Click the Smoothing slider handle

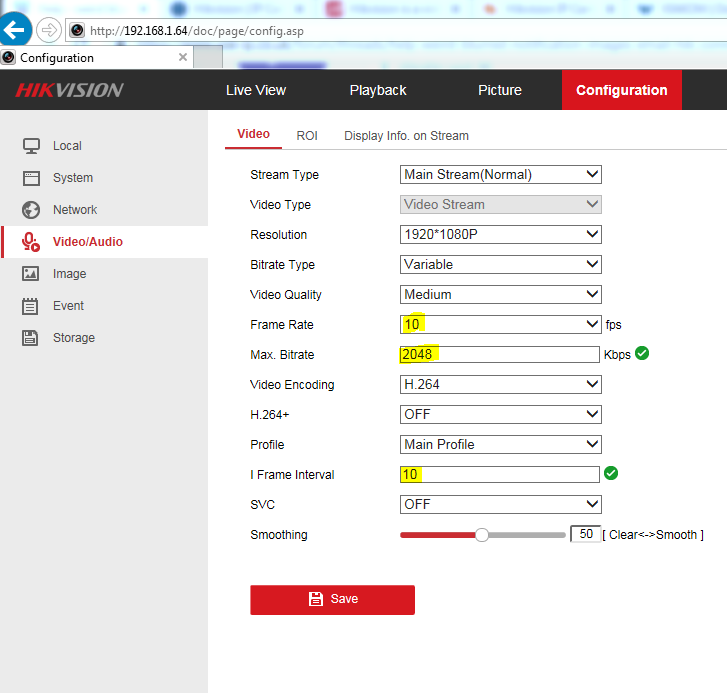click(482, 535)
